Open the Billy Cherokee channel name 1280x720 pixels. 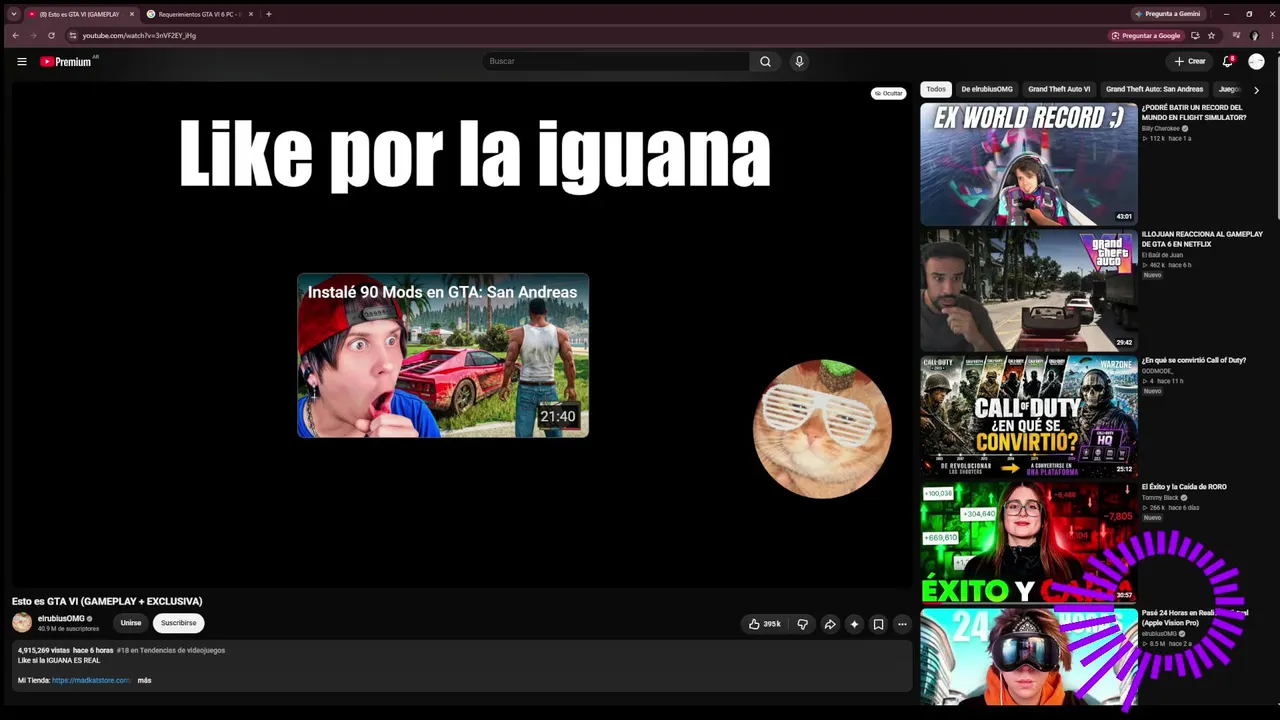[x=1161, y=128]
